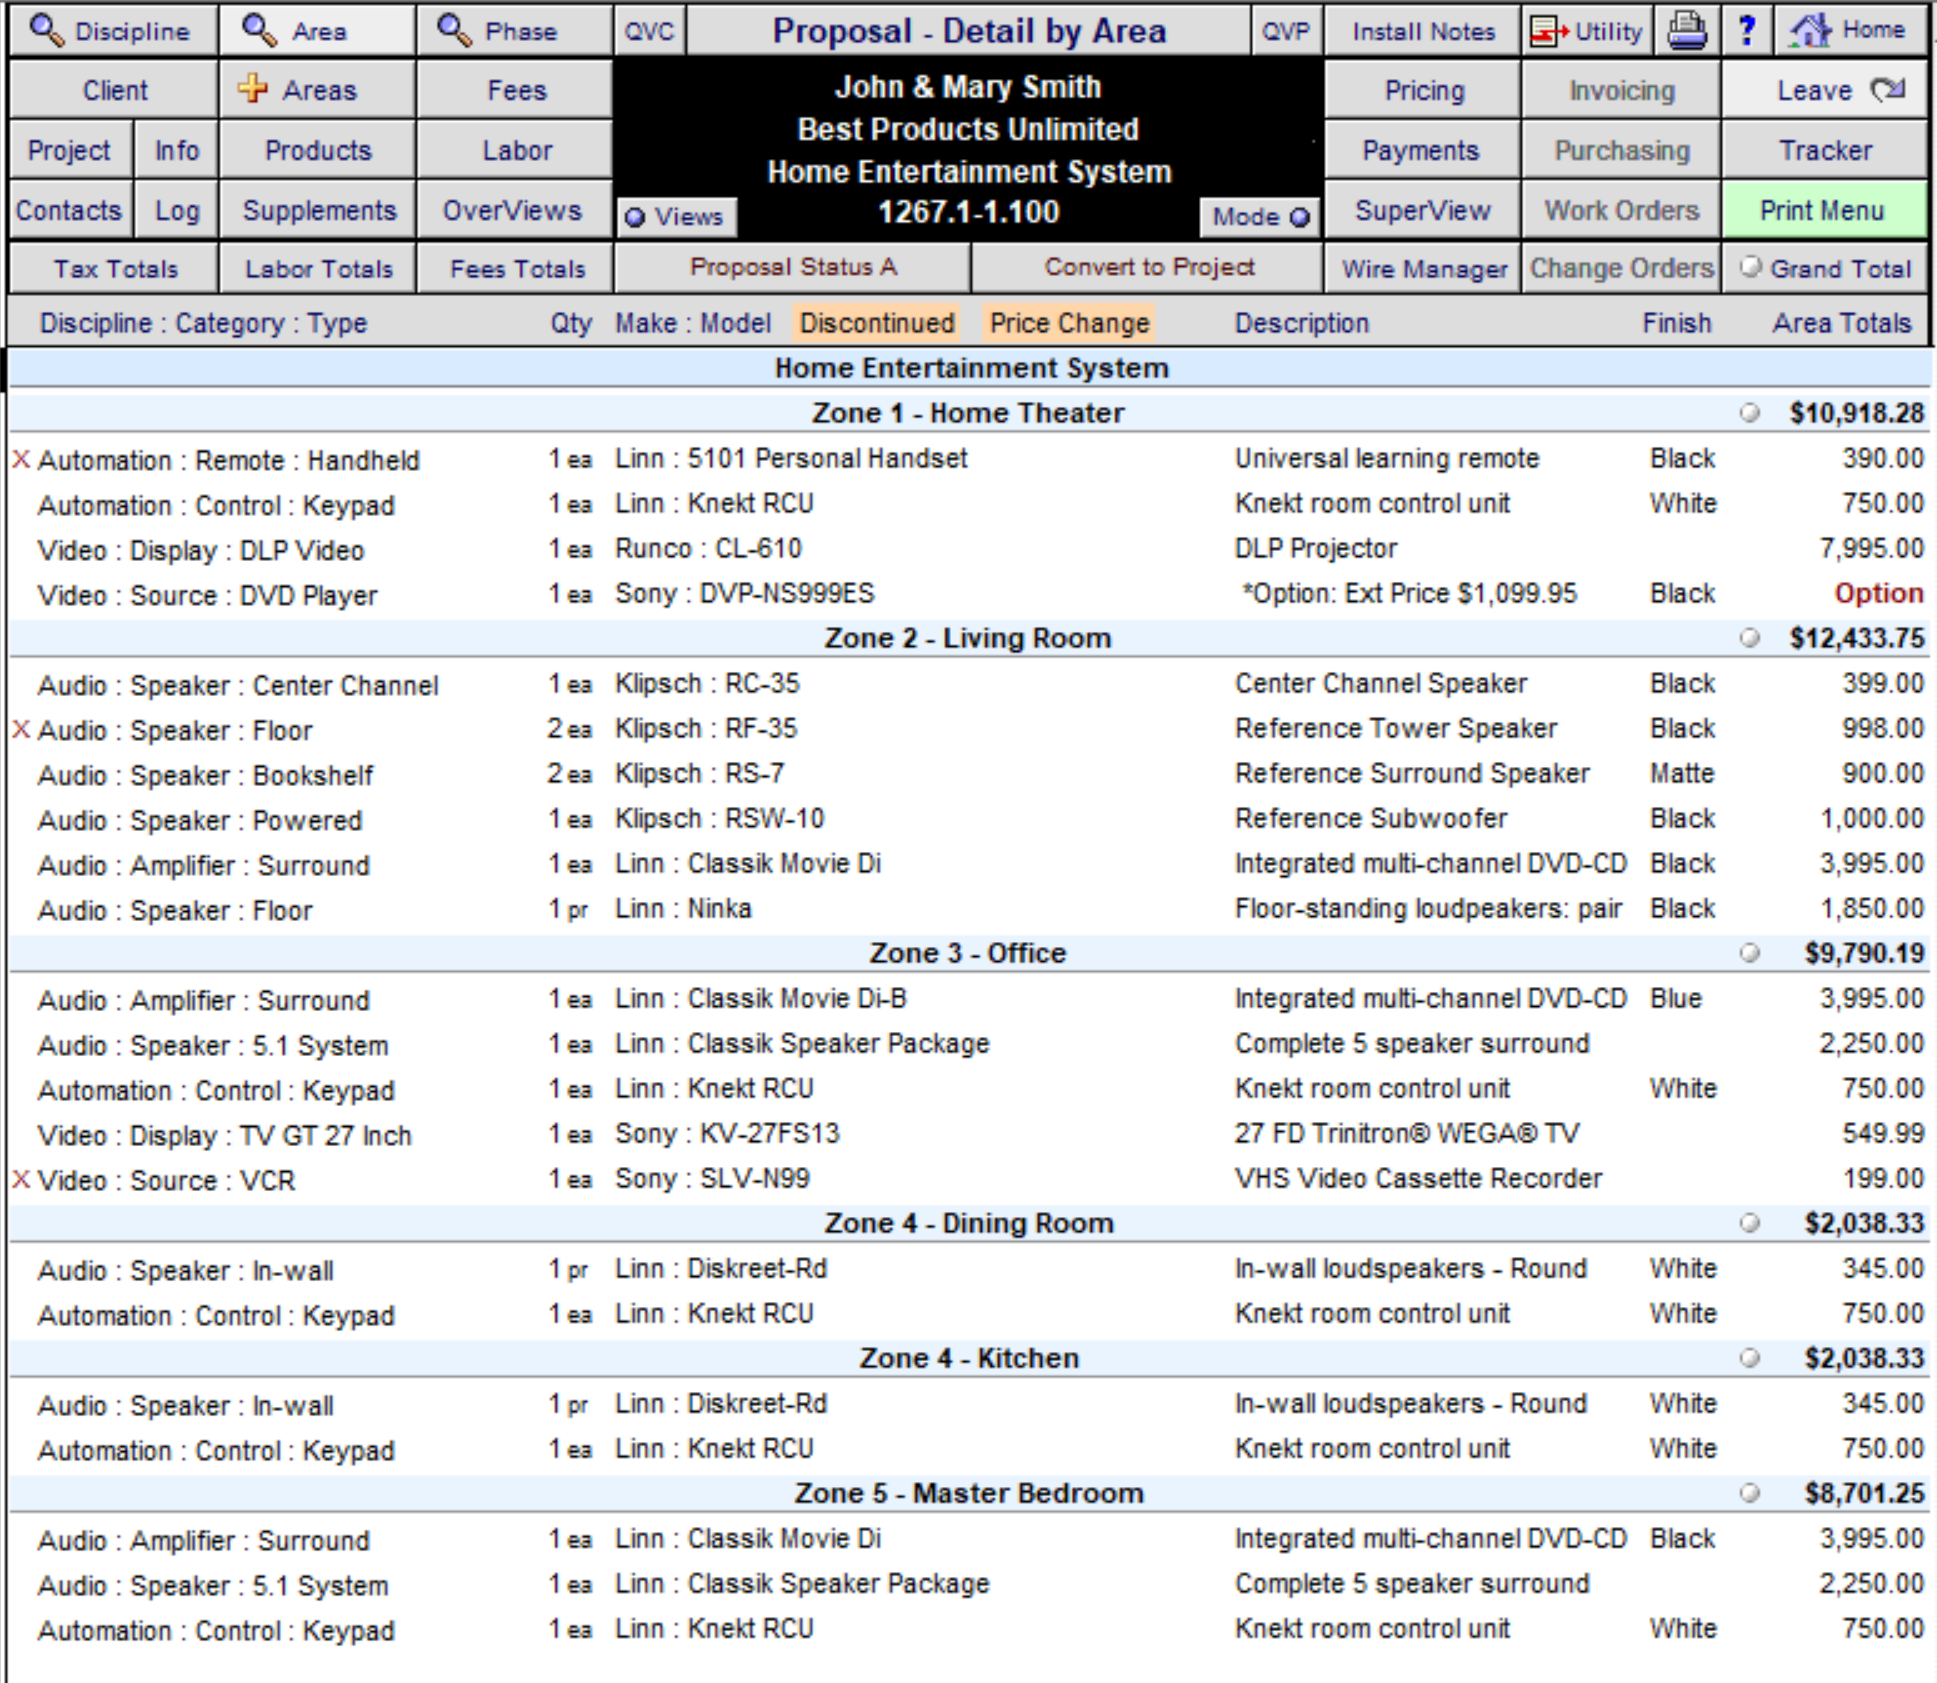
Task: Click the Areas button with plus icon
Action: coord(317,90)
